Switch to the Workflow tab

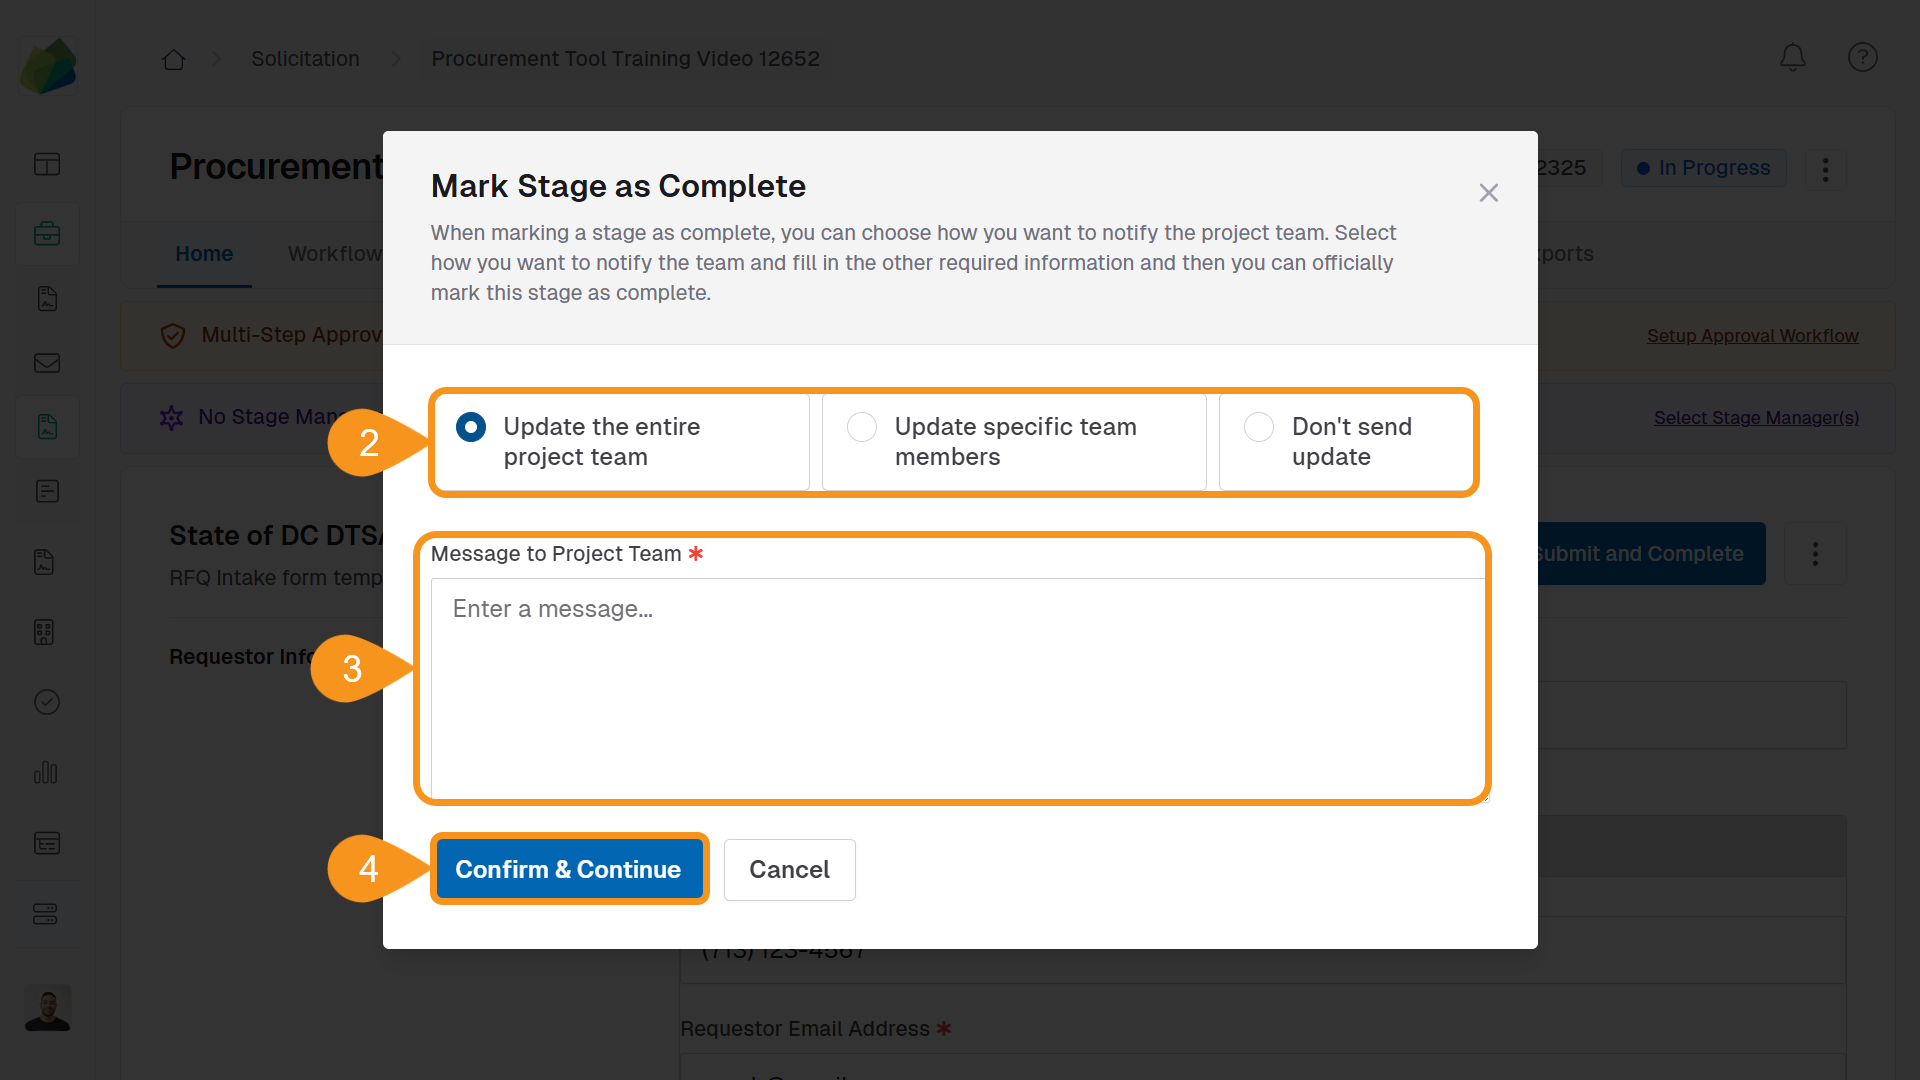[334, 253]
